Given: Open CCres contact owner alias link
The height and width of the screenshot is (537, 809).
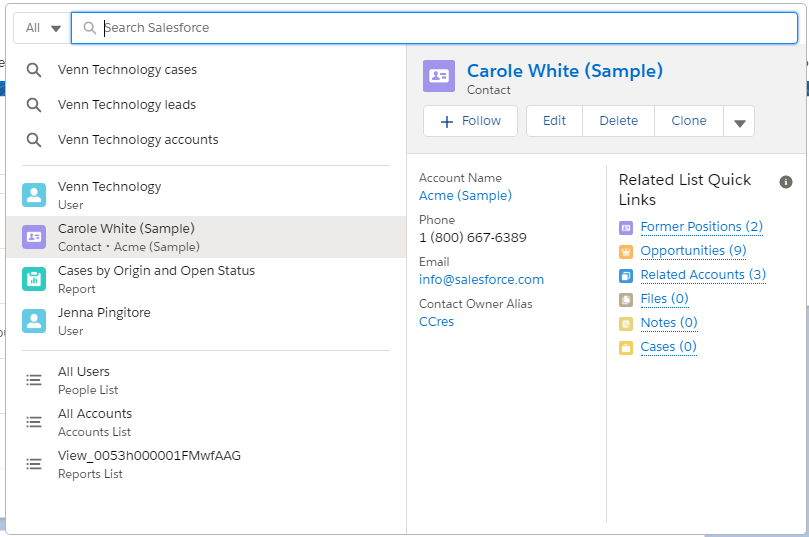Looking at the screenshot, I should point(436,321).
